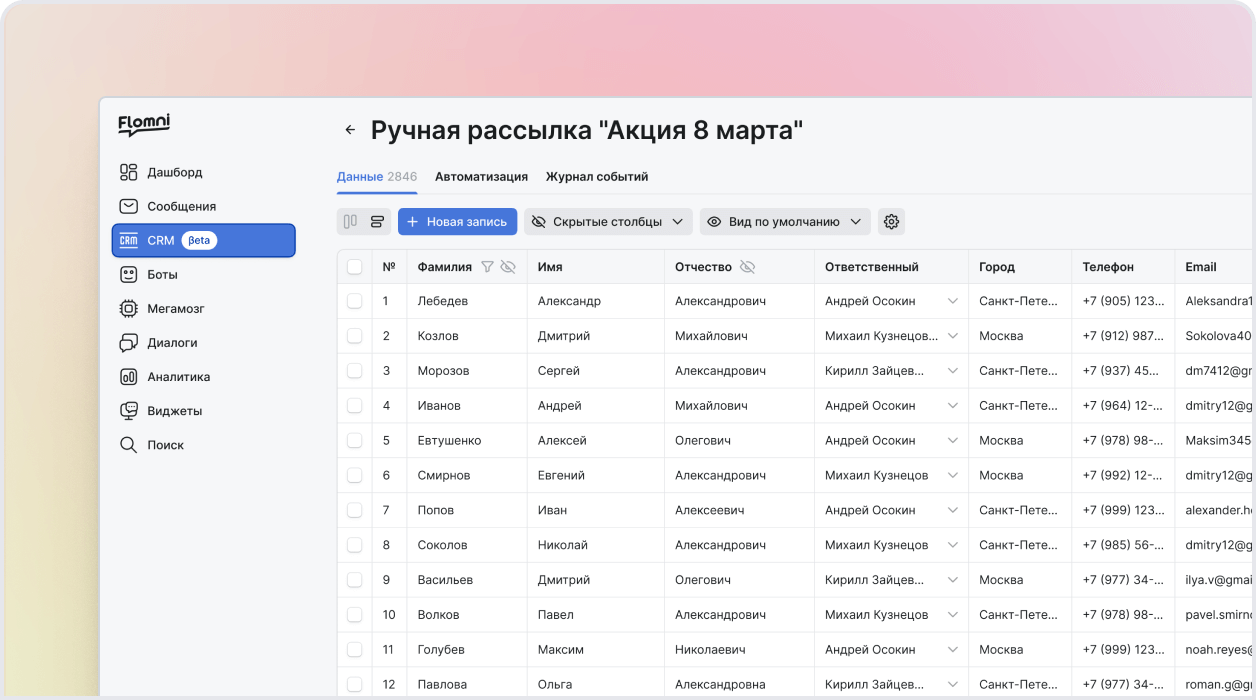Expand the Скрытые столбцы dropdown
Viewport: 1256px width, 700px height.
pos(608,222)
